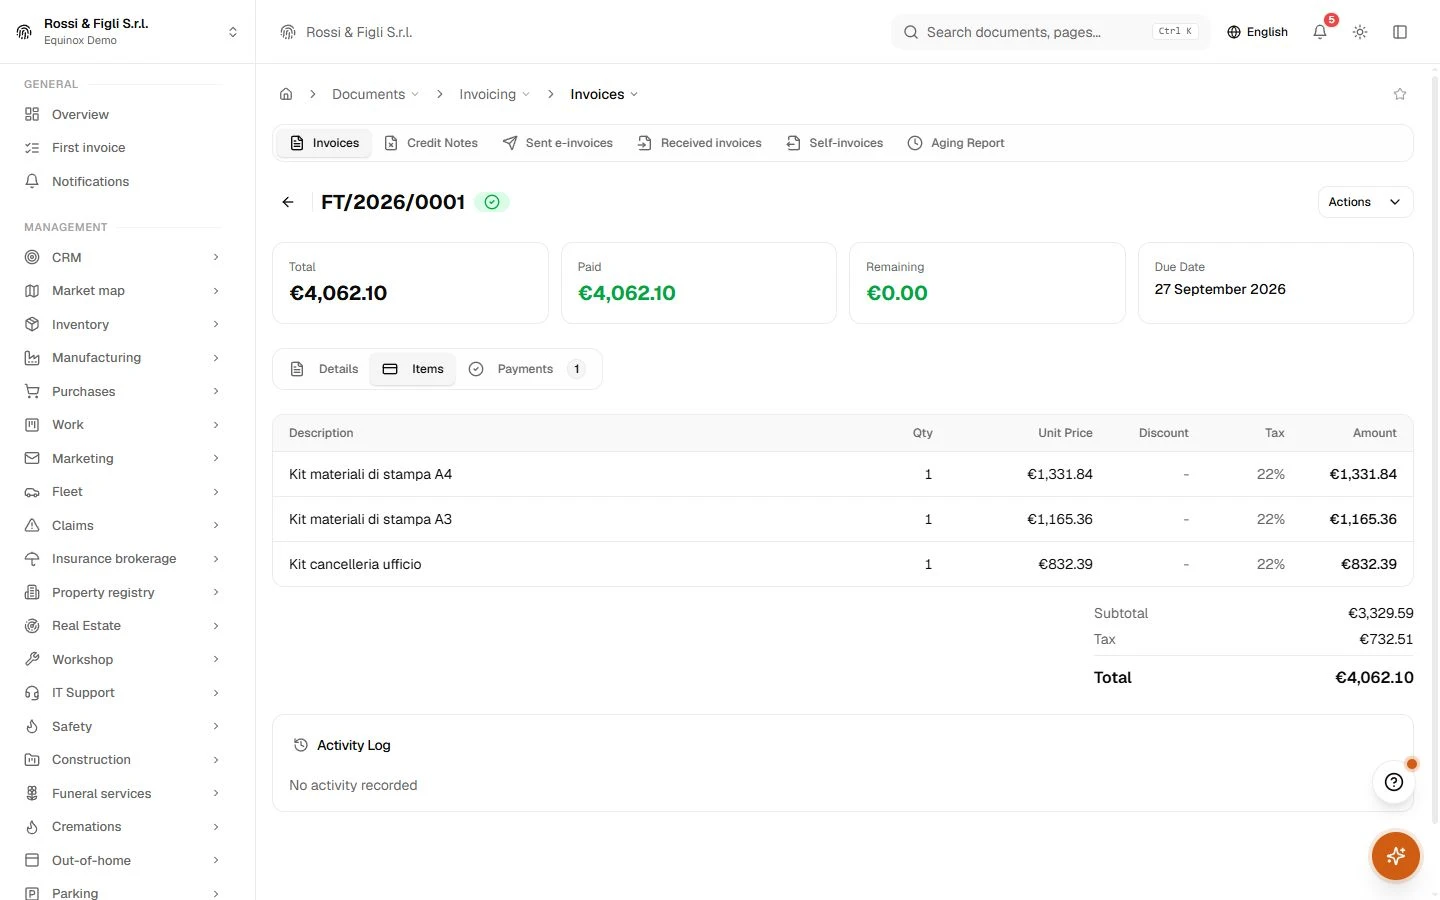Screen dimensions: 1440x900
Task: Switch to the Payments sub-tab
Action: [x=527, y=369]
